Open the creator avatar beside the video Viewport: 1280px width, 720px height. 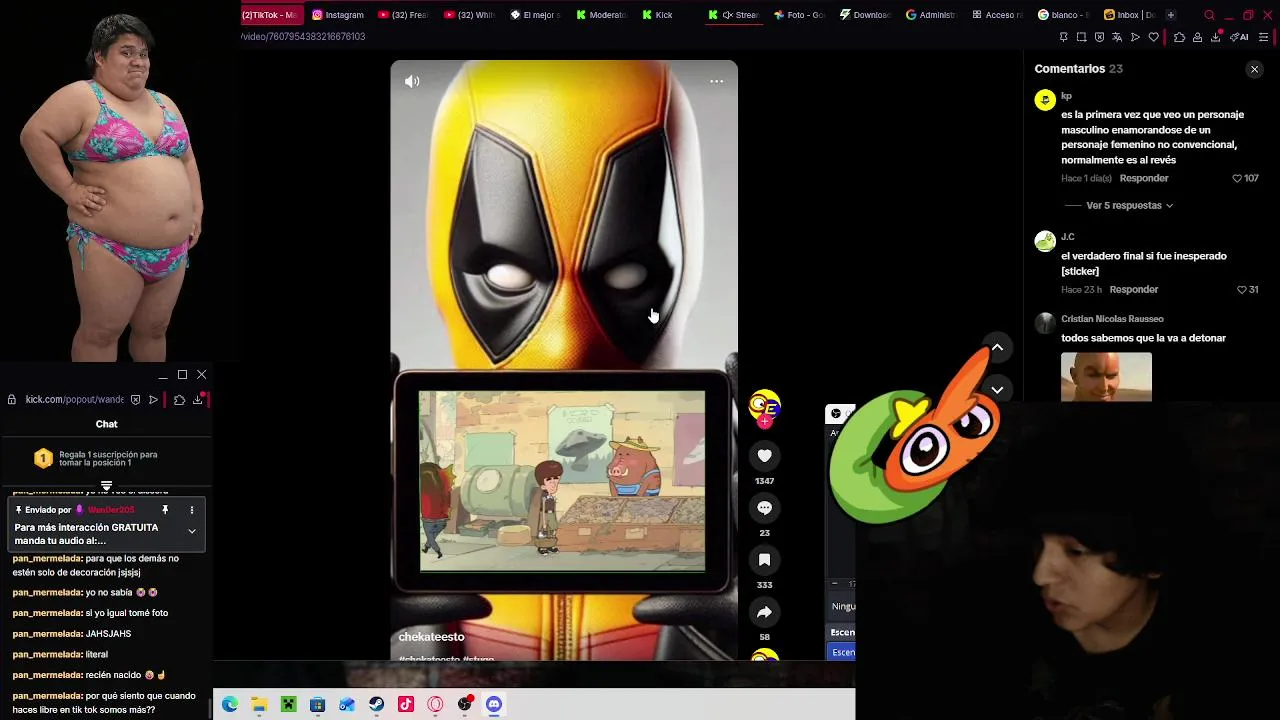[764, 405]
